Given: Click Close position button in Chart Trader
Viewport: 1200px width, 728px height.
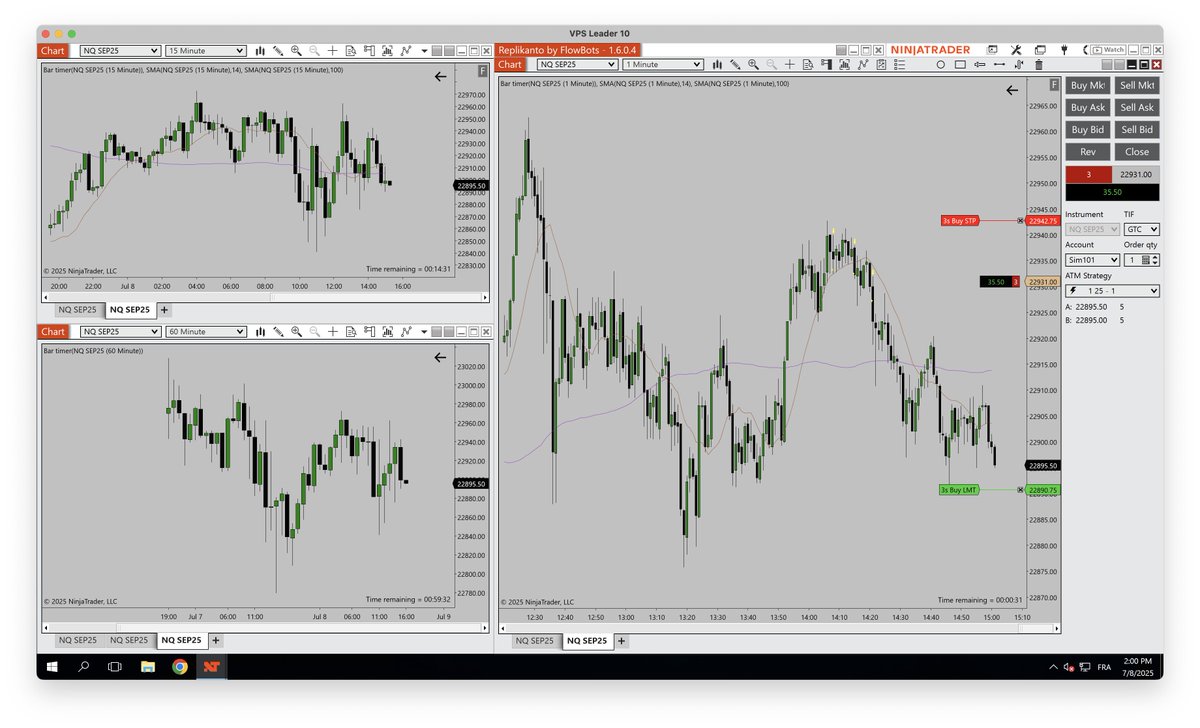Looking at the screenshot, I should click(1137, 152).
